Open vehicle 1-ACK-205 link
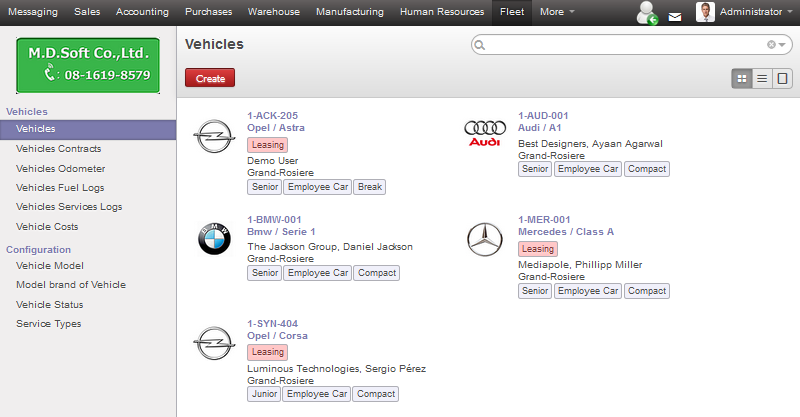Viewport: 800px width, 417px height. 272,116
